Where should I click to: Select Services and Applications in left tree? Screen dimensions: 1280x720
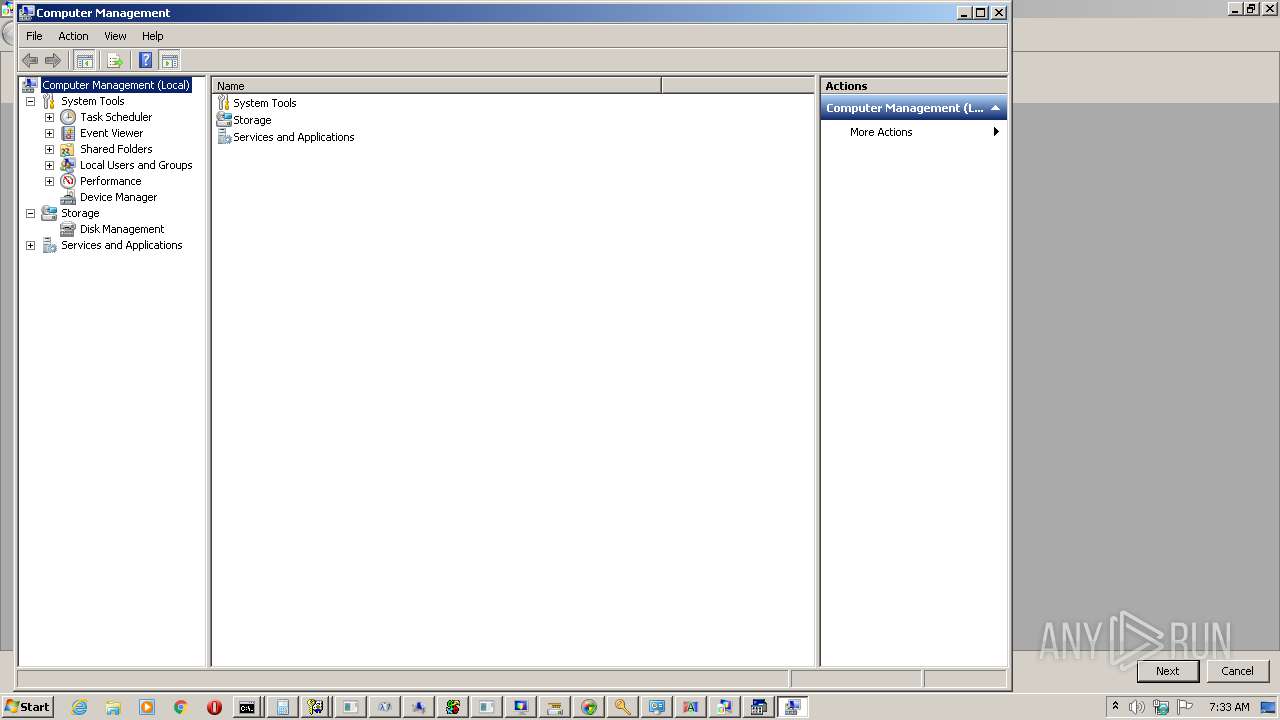(121, 245)
